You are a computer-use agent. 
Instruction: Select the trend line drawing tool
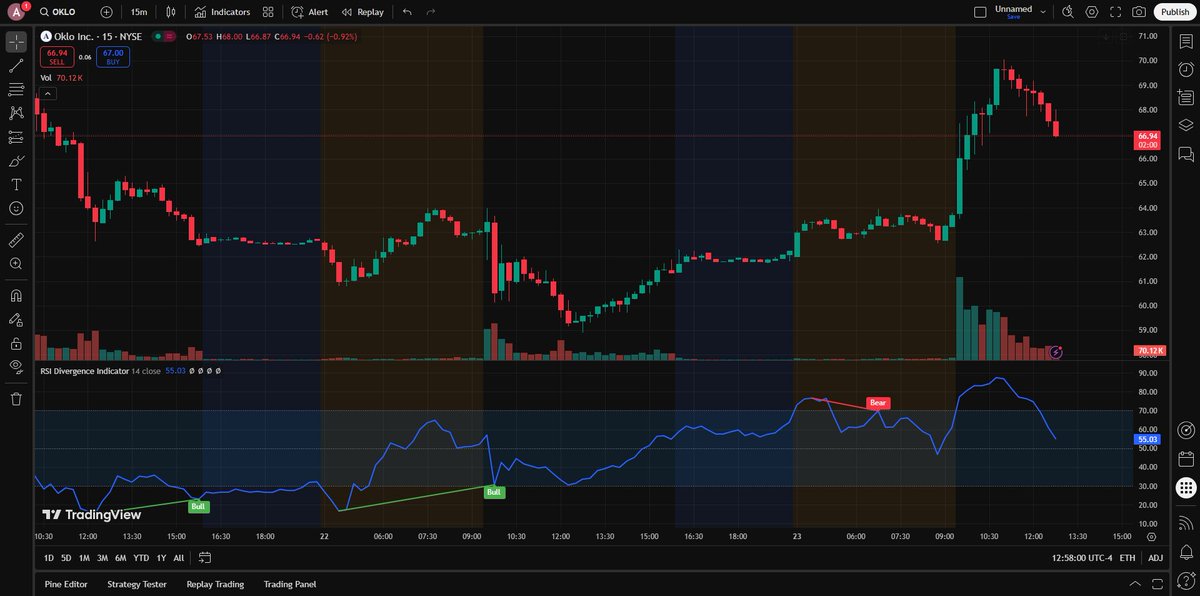coord(16,66)
